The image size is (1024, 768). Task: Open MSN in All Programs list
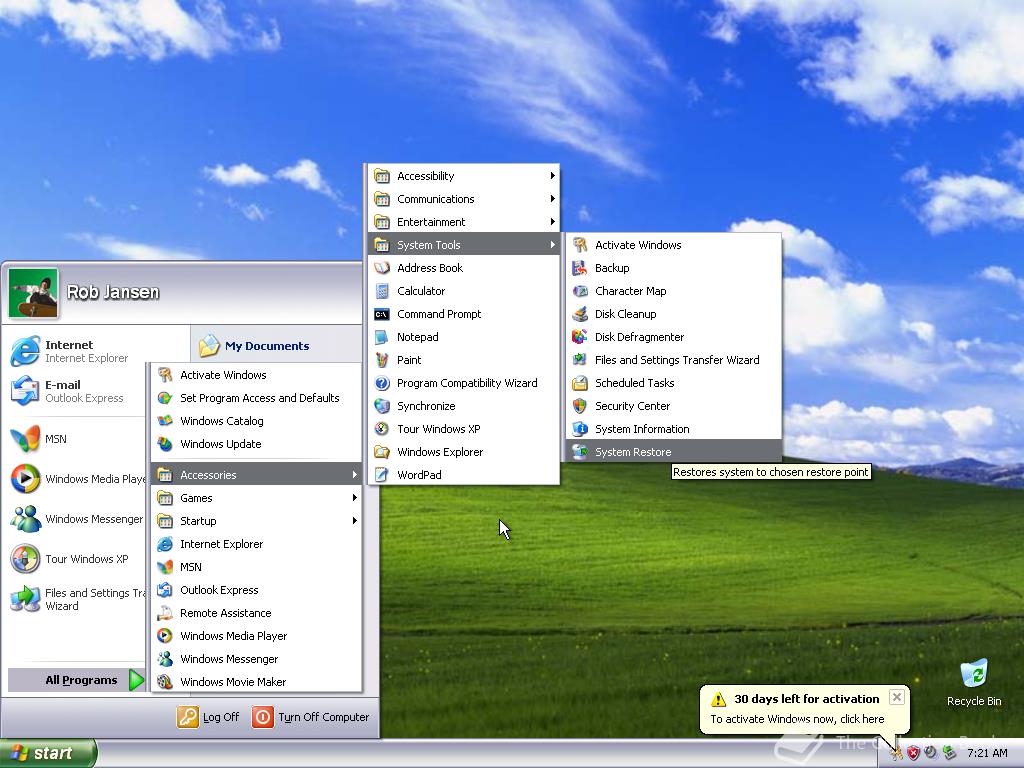256,567
